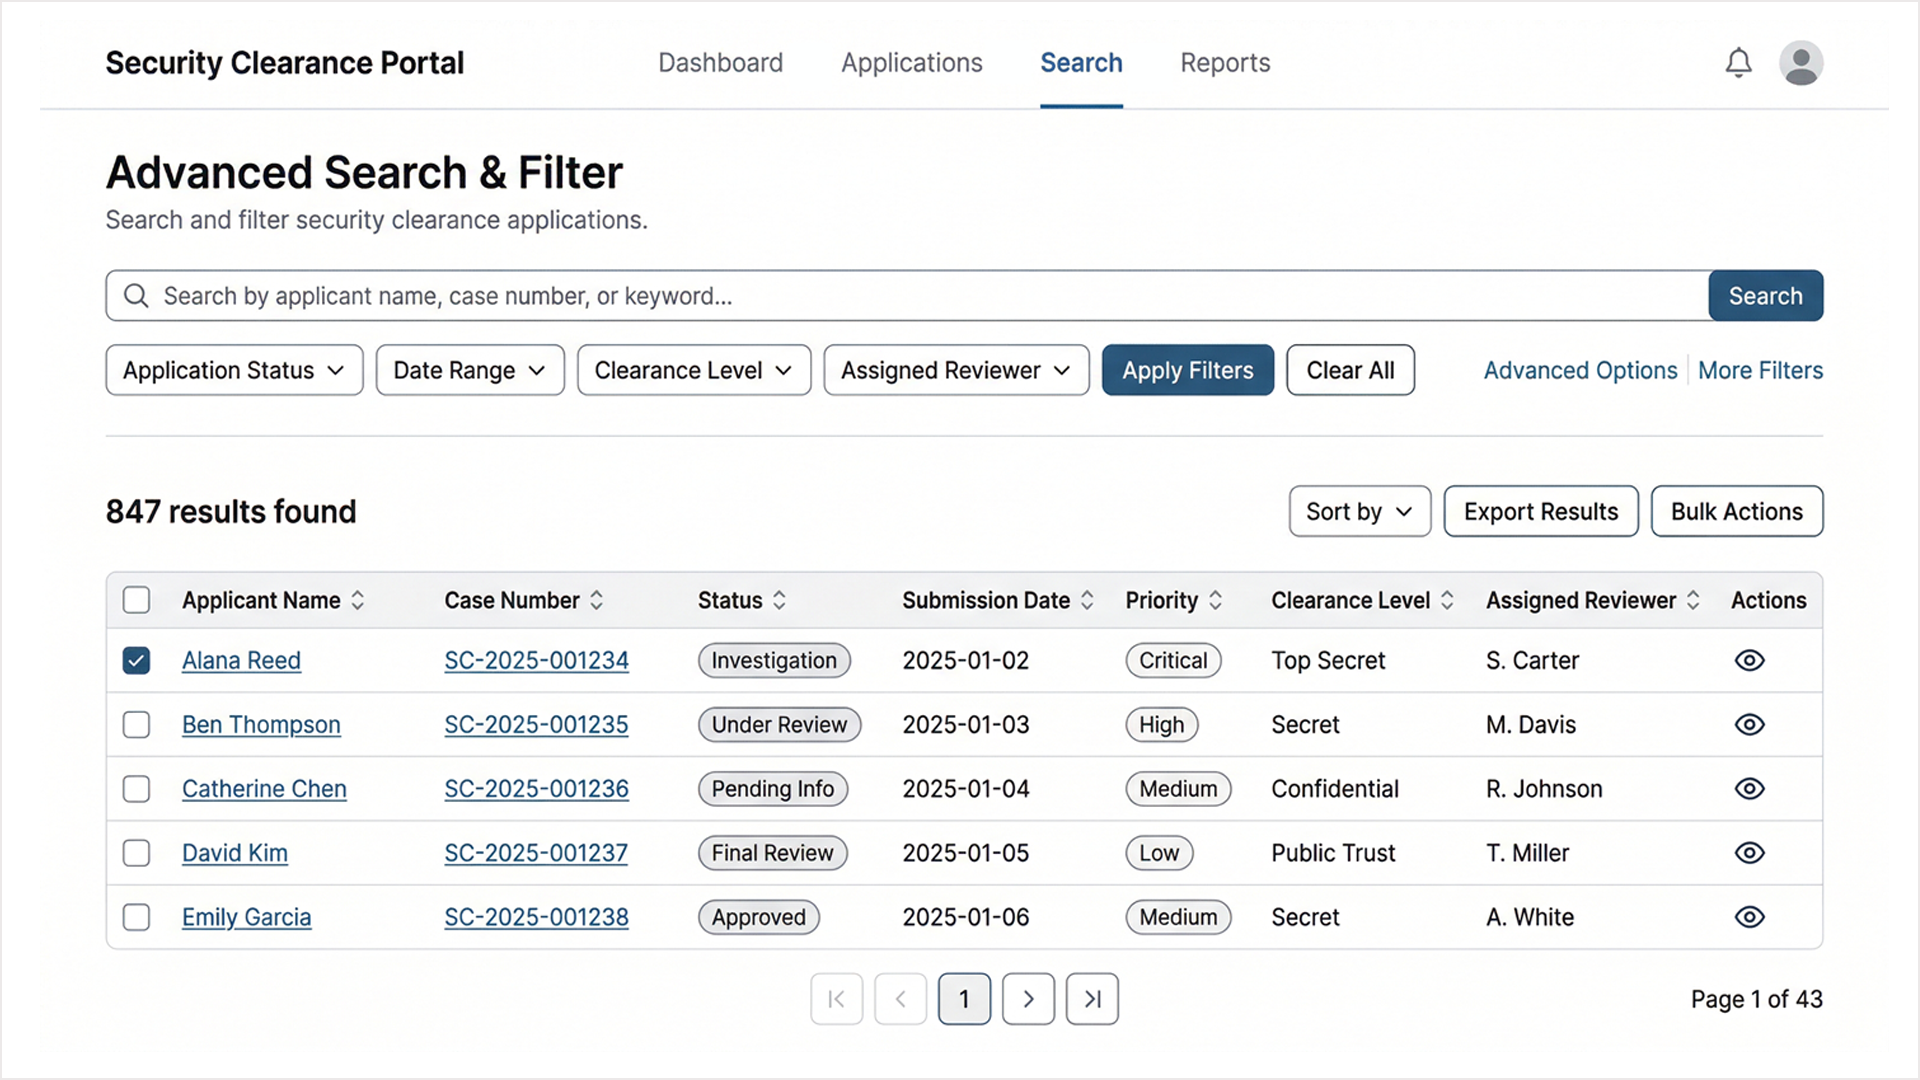Jump to last page arrow
1920x1080 pixels.
pyautogui.click(x=1092, y=999)
